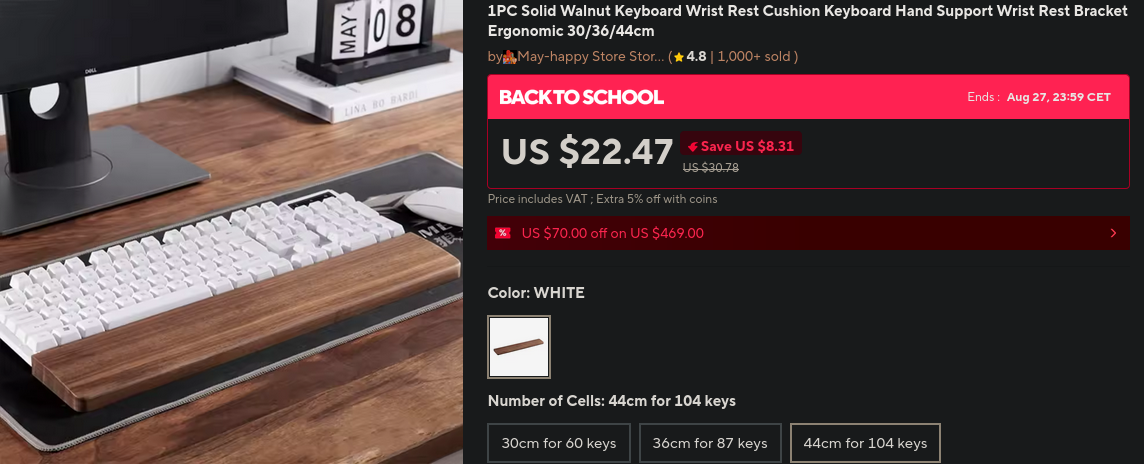This screenshot has width=1144, height=464.
Task: Open the US $70.00 off coupon banner
Action: pyautogui.click(x=808, y=233)
